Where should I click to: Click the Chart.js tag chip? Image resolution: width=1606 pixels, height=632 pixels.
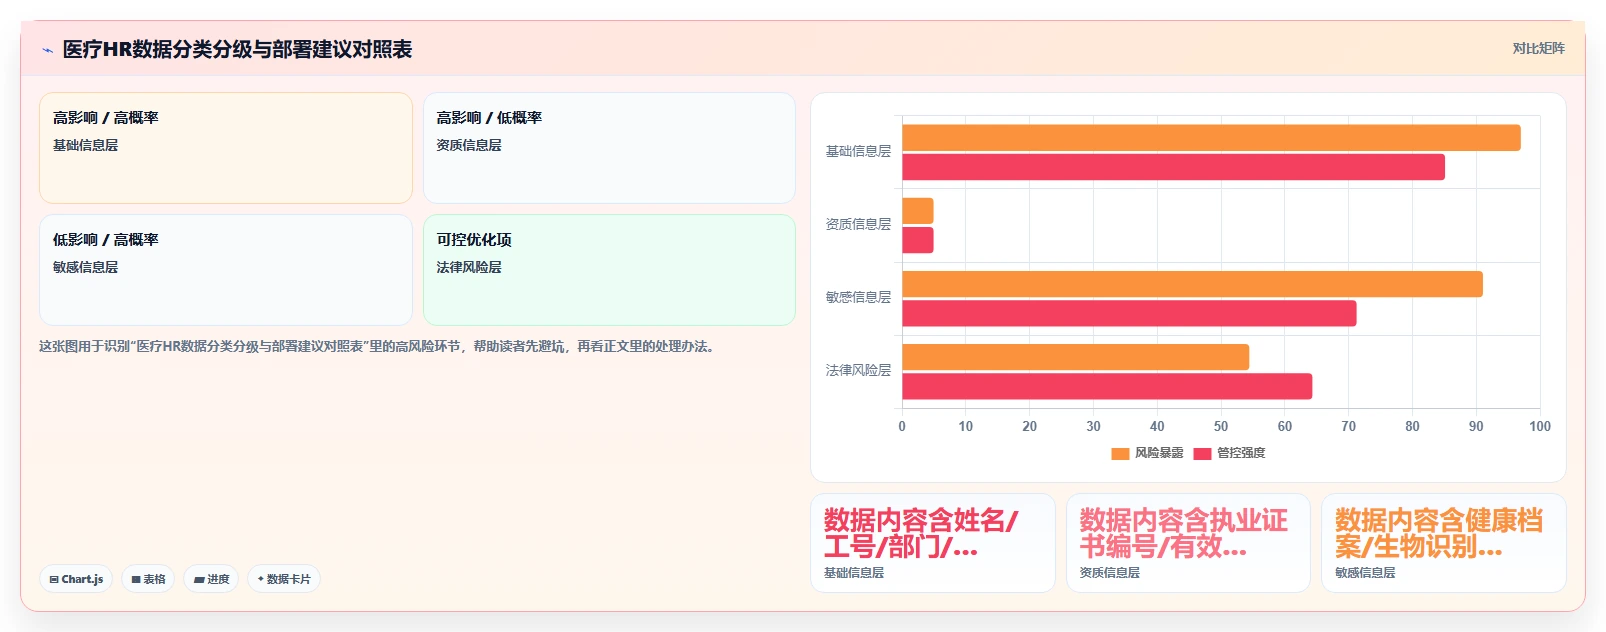[76, 579]
